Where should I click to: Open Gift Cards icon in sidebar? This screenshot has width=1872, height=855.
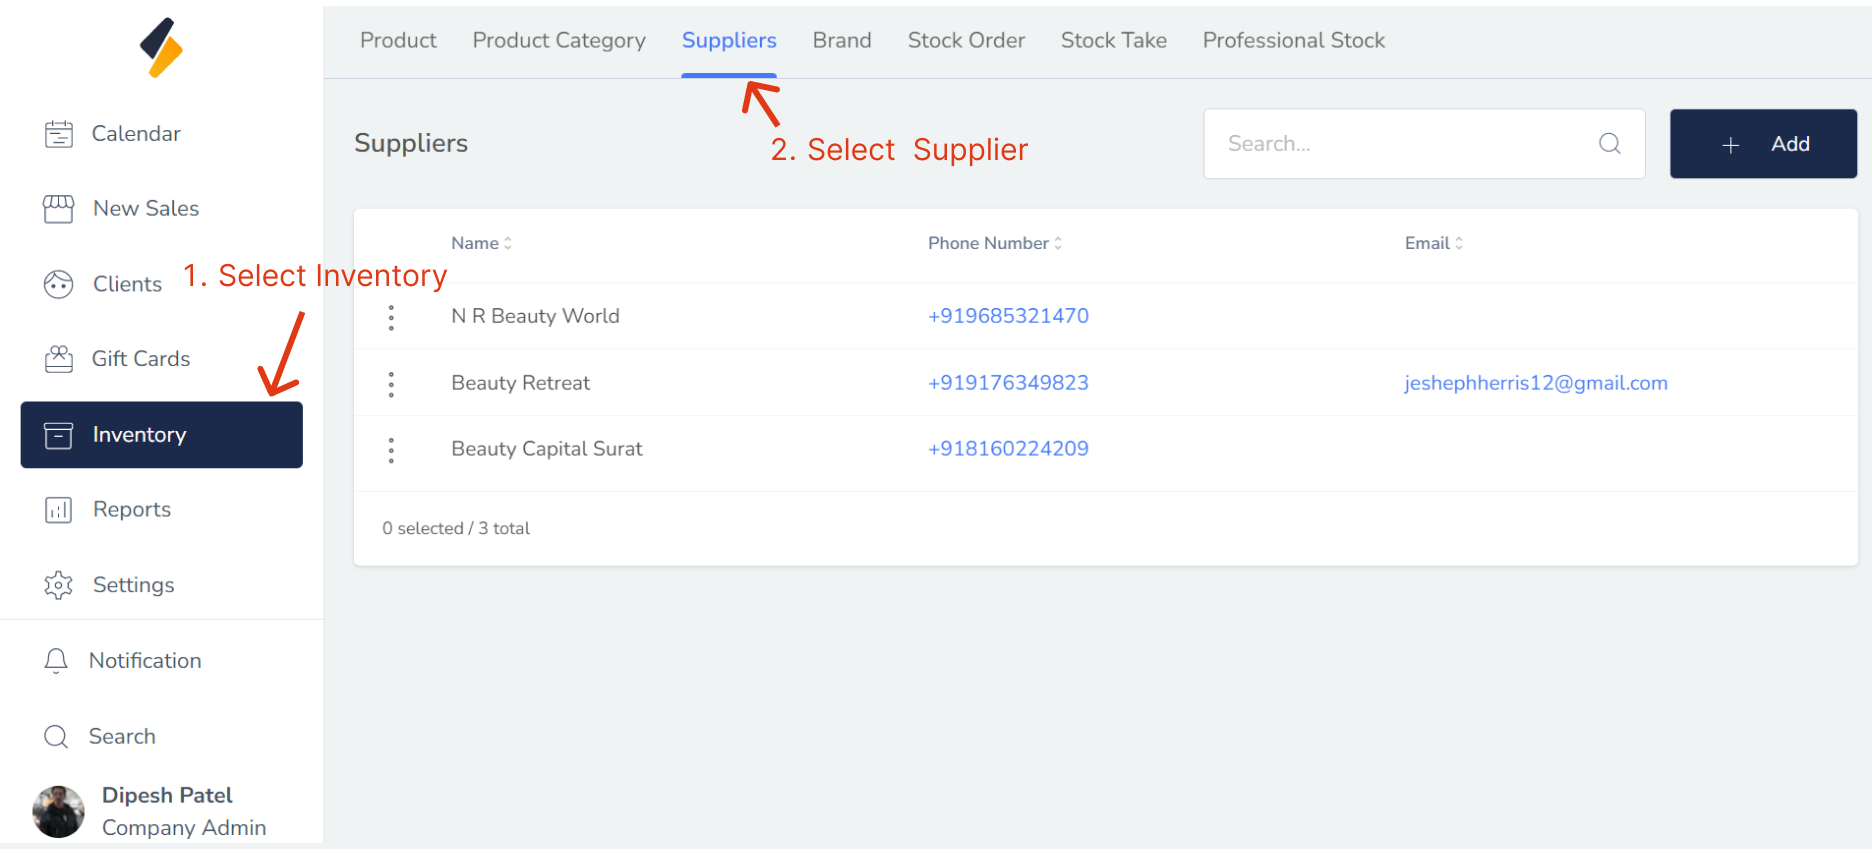[x=59, y=359]
